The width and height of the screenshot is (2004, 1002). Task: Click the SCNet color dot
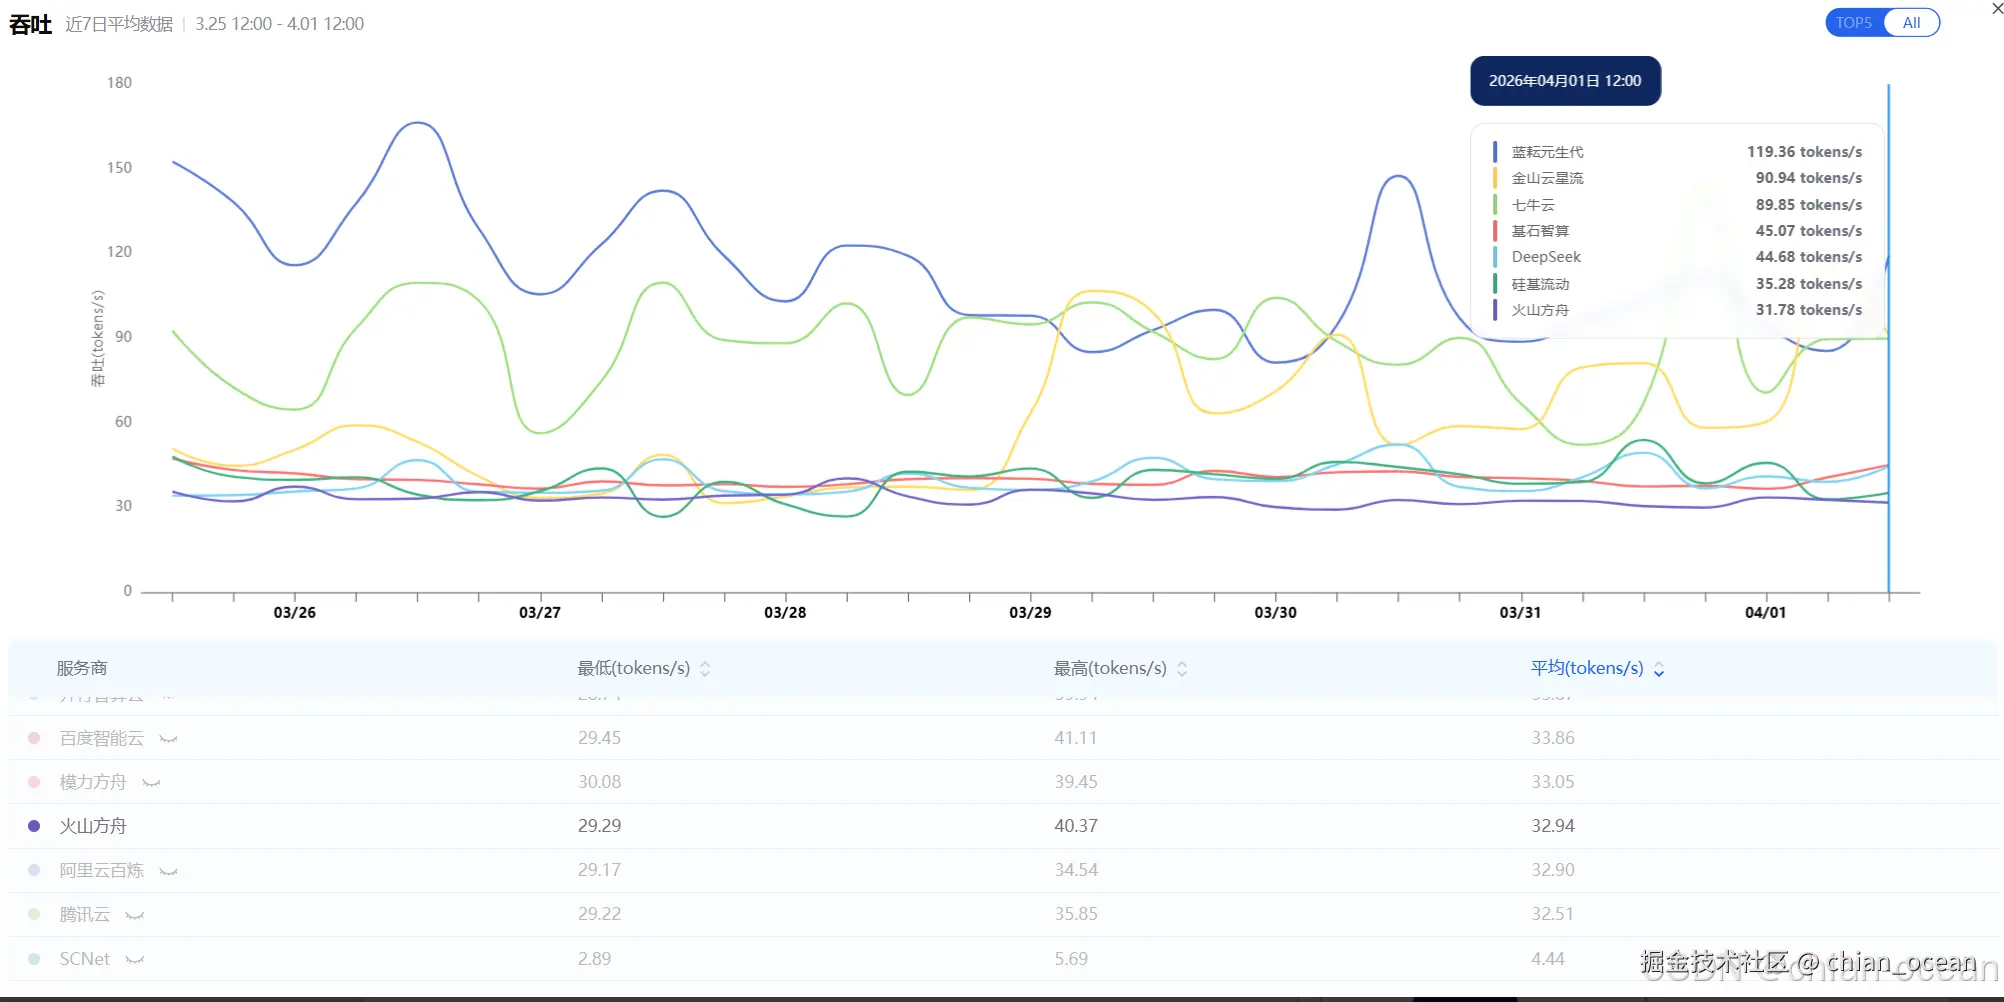pyautogui.click(x=34, y=959)
